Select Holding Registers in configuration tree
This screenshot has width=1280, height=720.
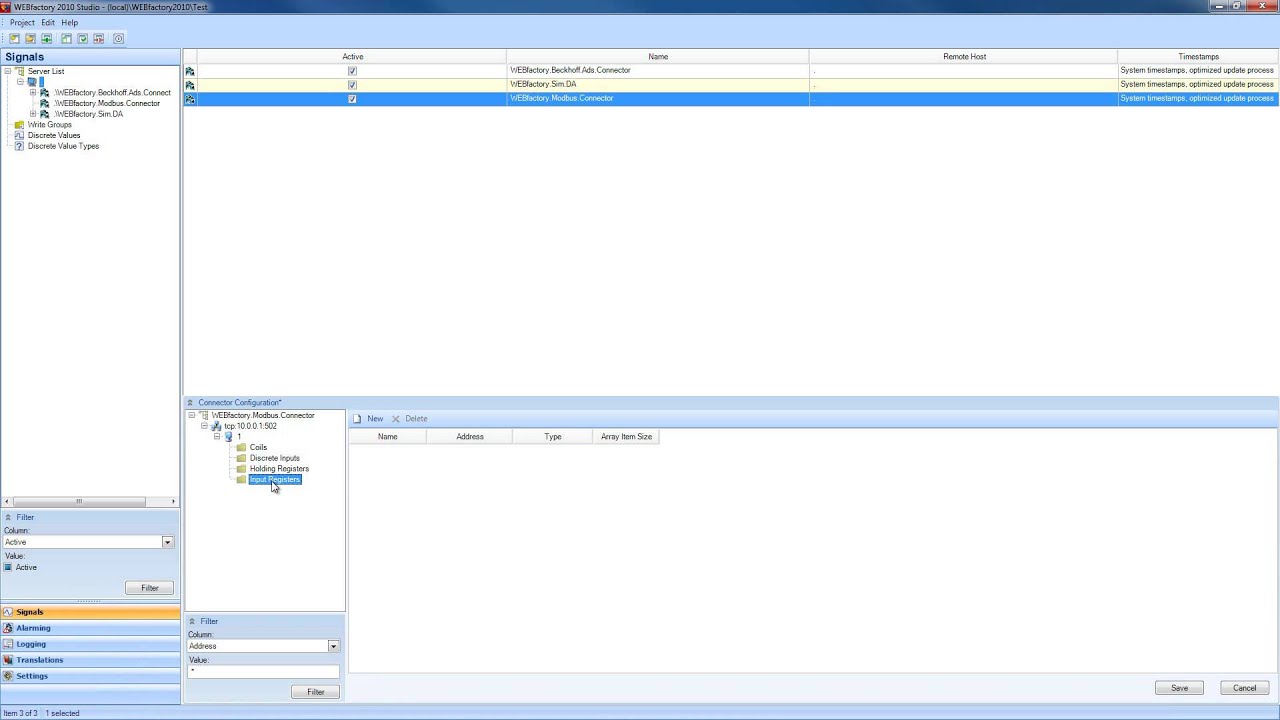[279, 469]
